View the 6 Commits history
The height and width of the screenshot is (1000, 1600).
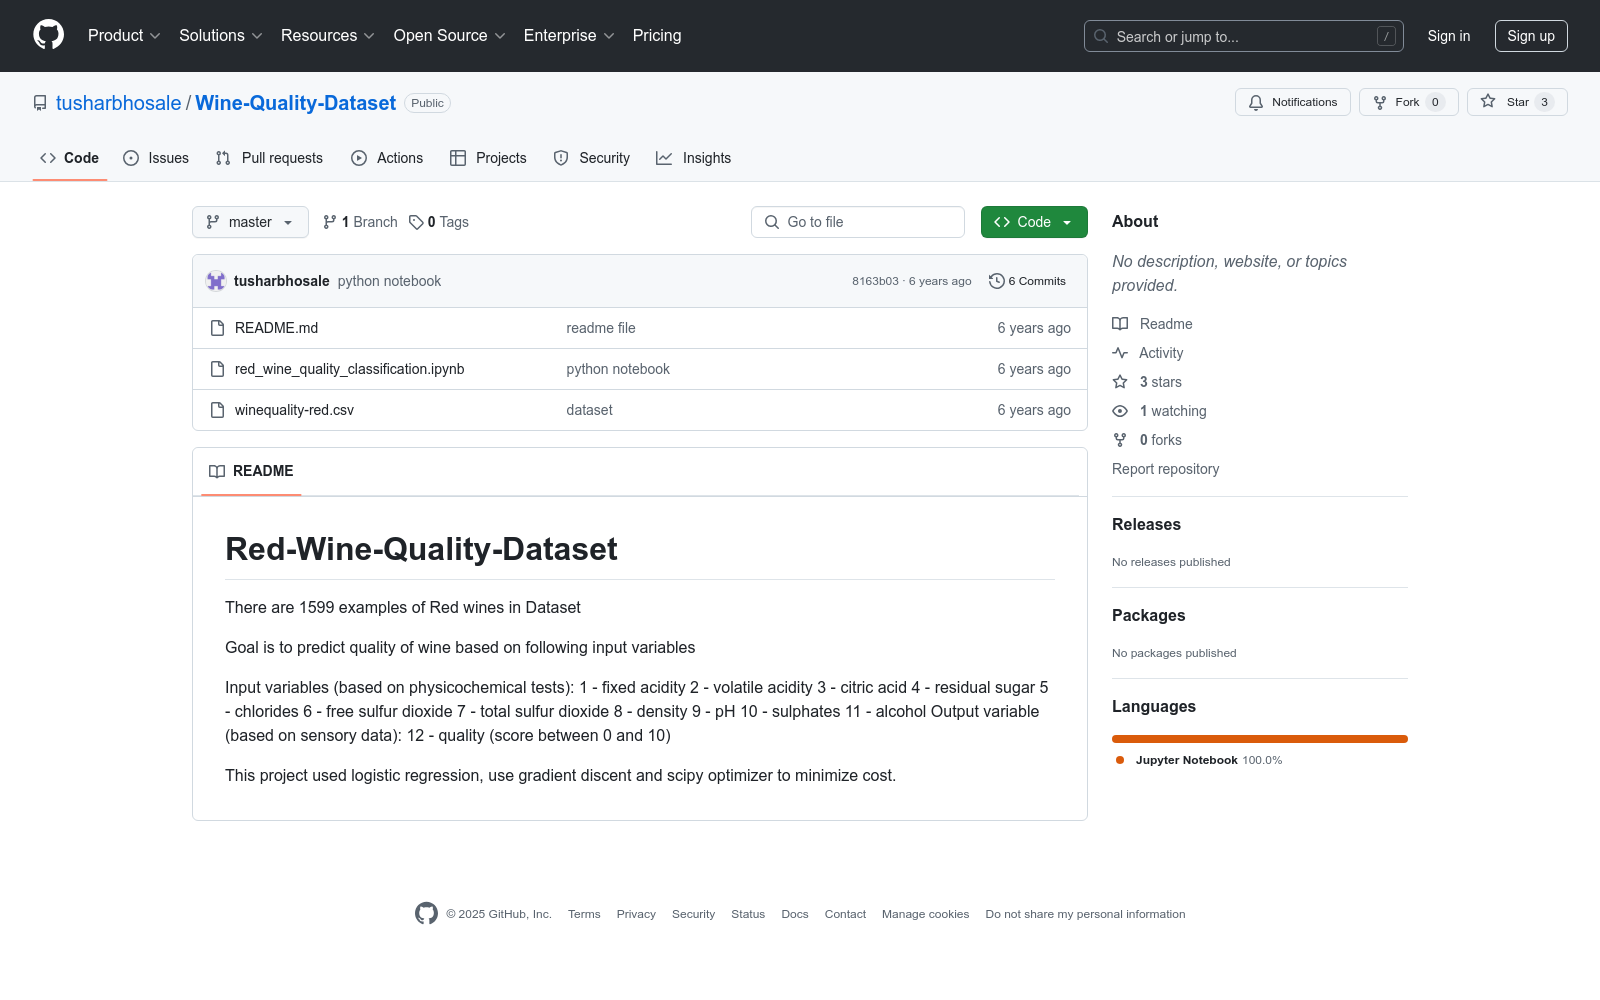[1028, 281]
